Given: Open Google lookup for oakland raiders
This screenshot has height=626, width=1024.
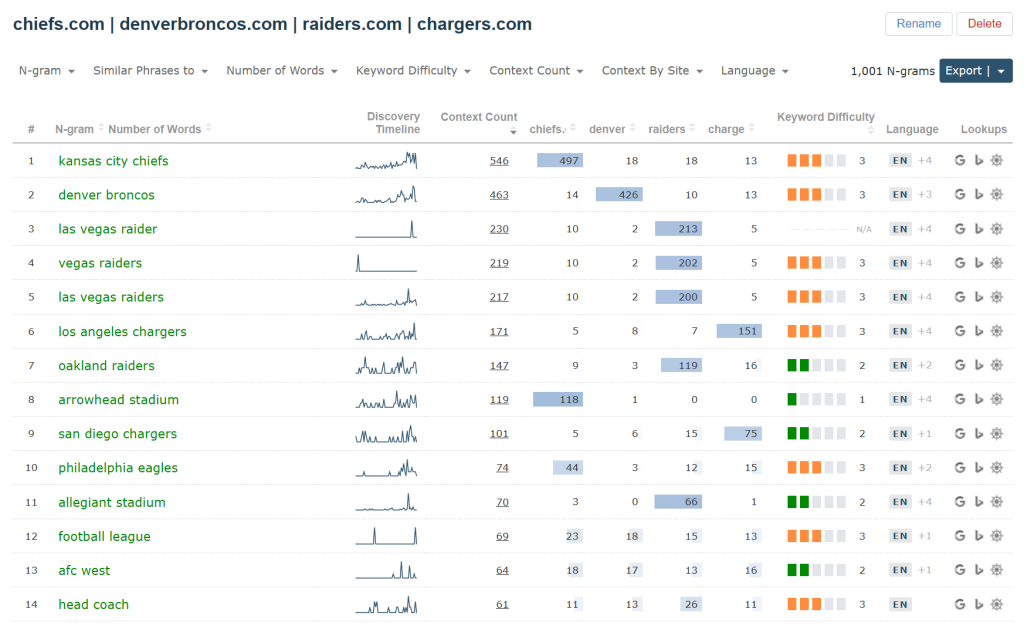Looking at the screenshot, I should pyautogui.click(x=959, y=366).
